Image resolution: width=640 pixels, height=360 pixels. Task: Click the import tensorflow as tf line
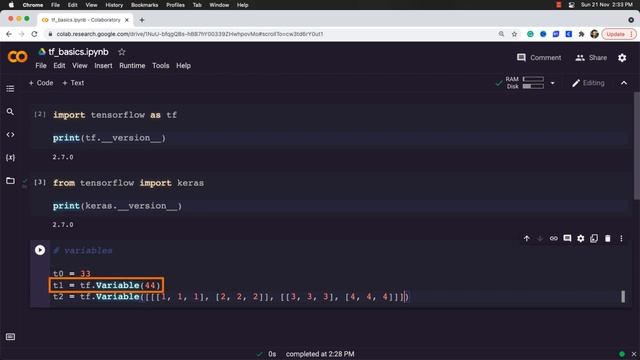click(x=115, y=115)
